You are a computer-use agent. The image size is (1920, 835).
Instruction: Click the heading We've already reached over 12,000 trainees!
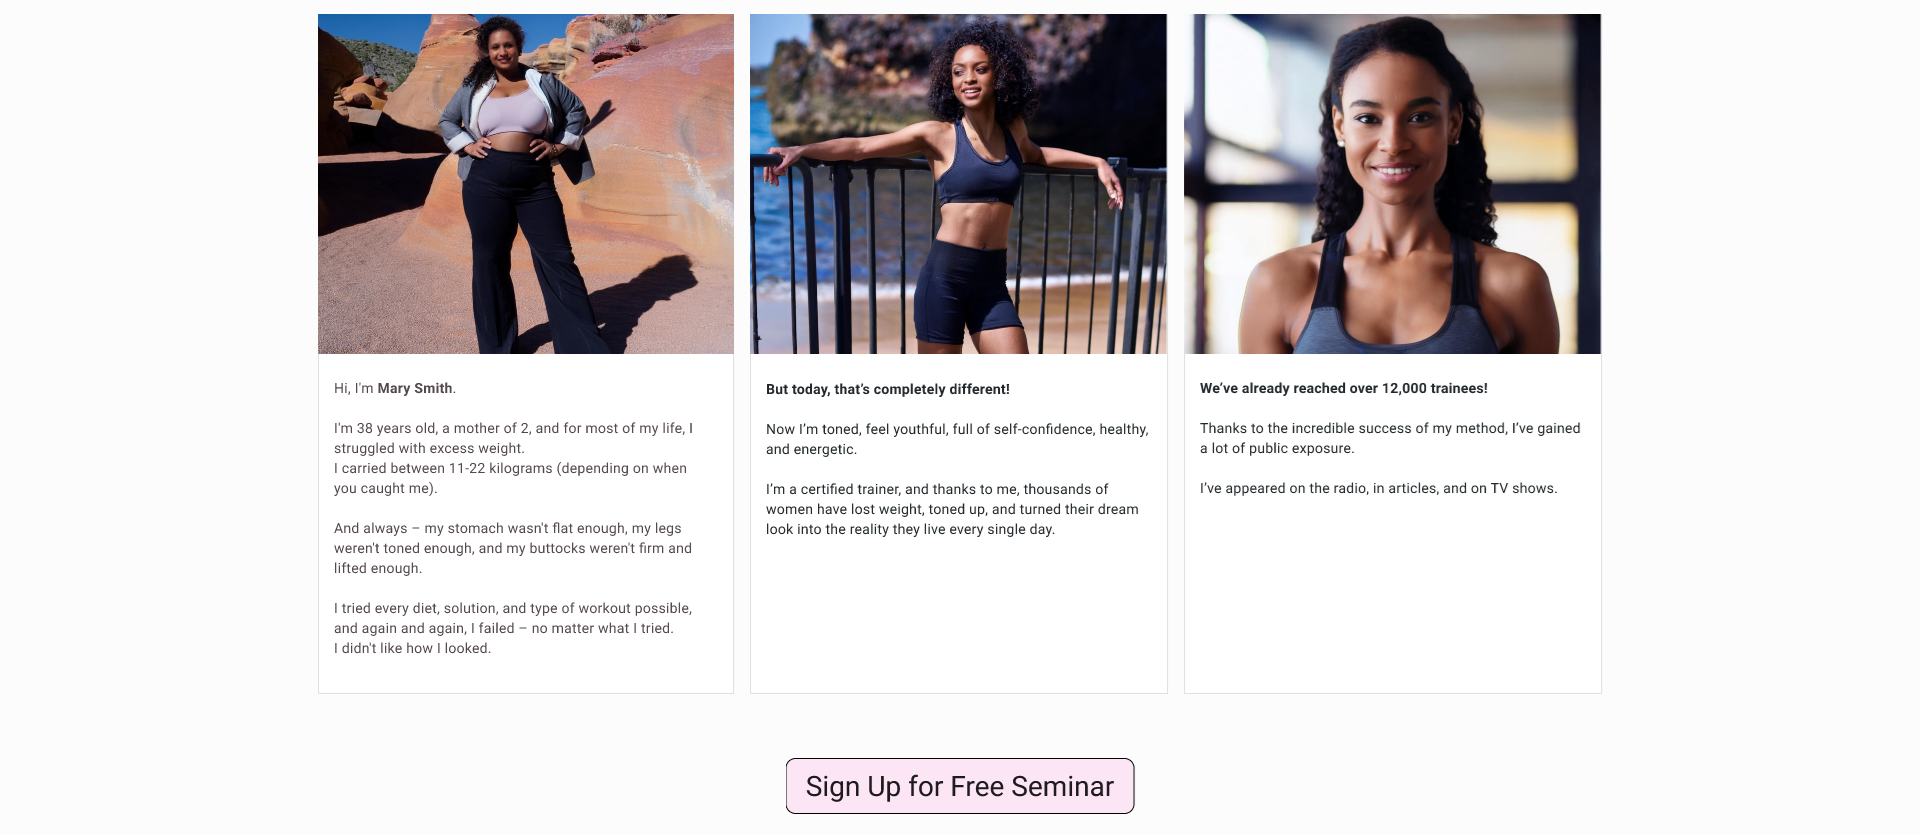1344,388
